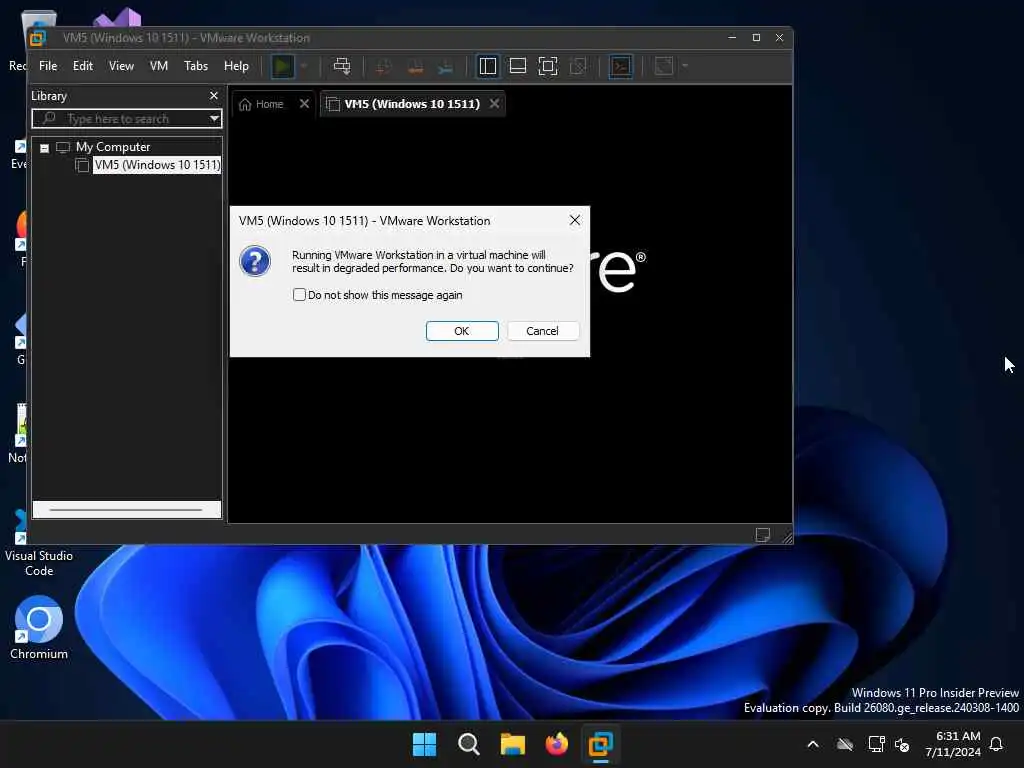Click Enter Full Screen Mode toolbar icon

(x=548, y=66)
